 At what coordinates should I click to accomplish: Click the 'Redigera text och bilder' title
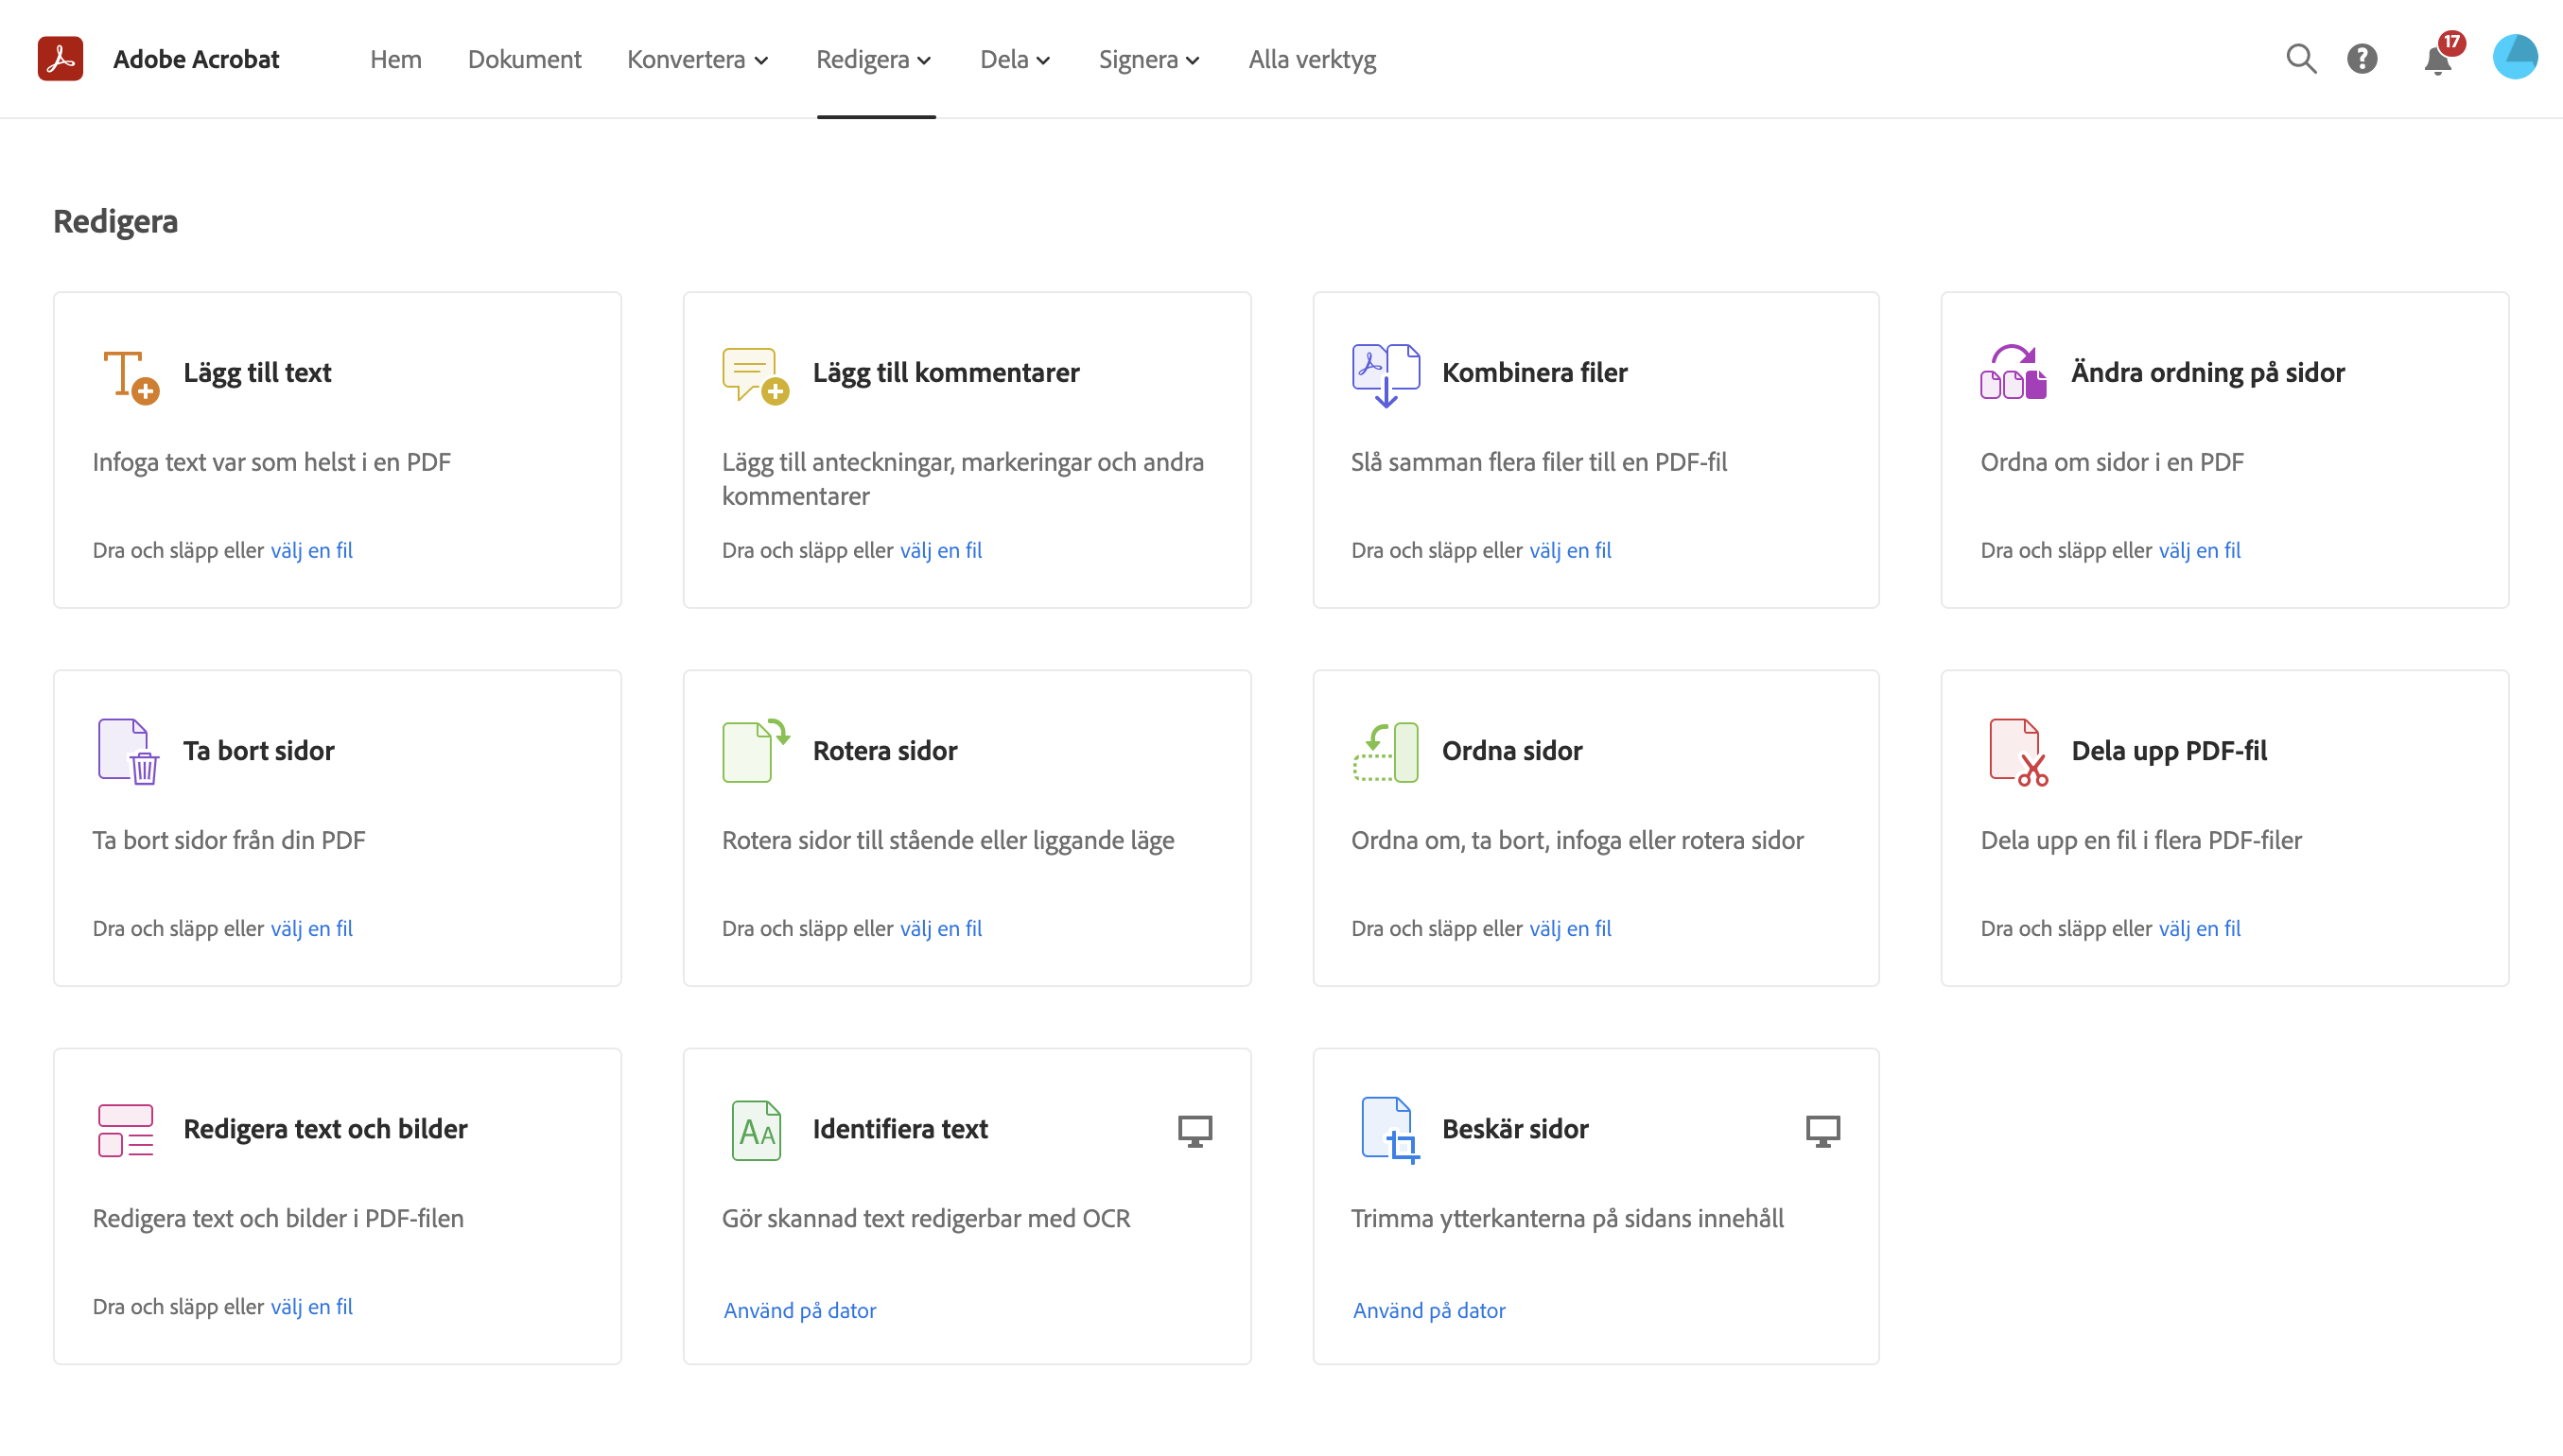tap(325, 1129)
